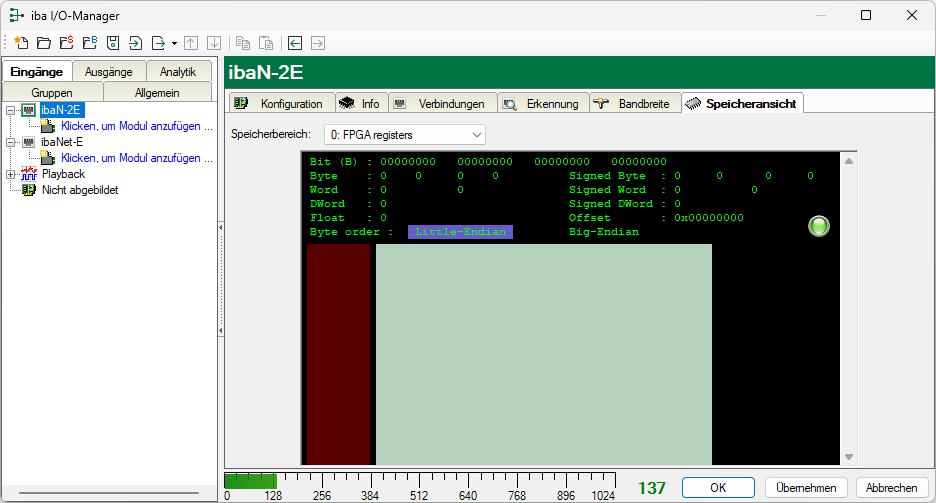Open the Verbindungen tab
Viewport: 936px width, 503px height.
pyautogui.click(x=443, y=103)
